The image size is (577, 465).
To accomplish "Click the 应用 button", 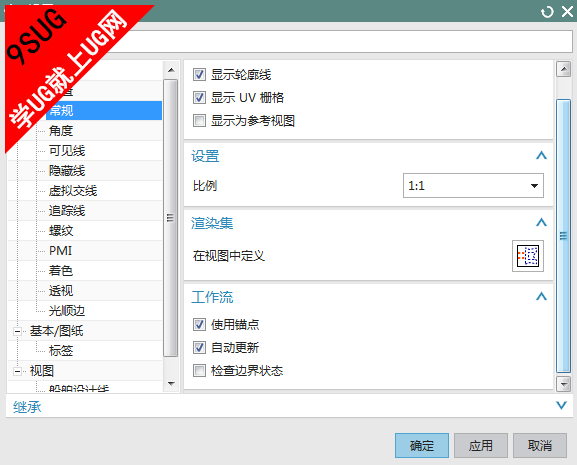I will 481,446.
